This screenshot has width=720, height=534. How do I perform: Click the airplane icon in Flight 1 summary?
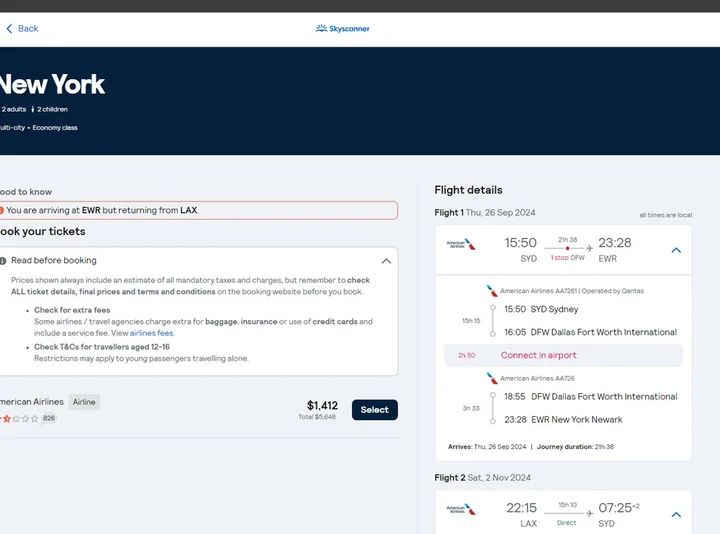pyautogui.click(x=590, y=248)
